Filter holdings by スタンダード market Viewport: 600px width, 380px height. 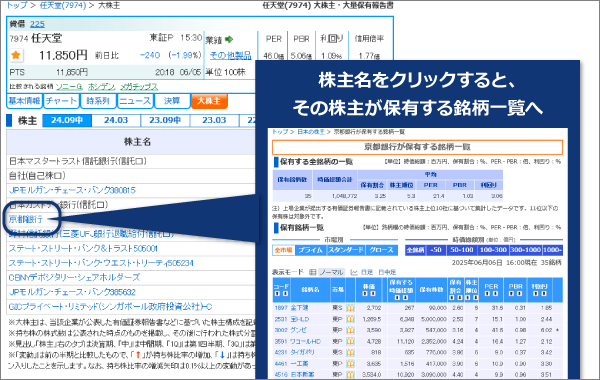pyautogui.click(x=346, y=250)
